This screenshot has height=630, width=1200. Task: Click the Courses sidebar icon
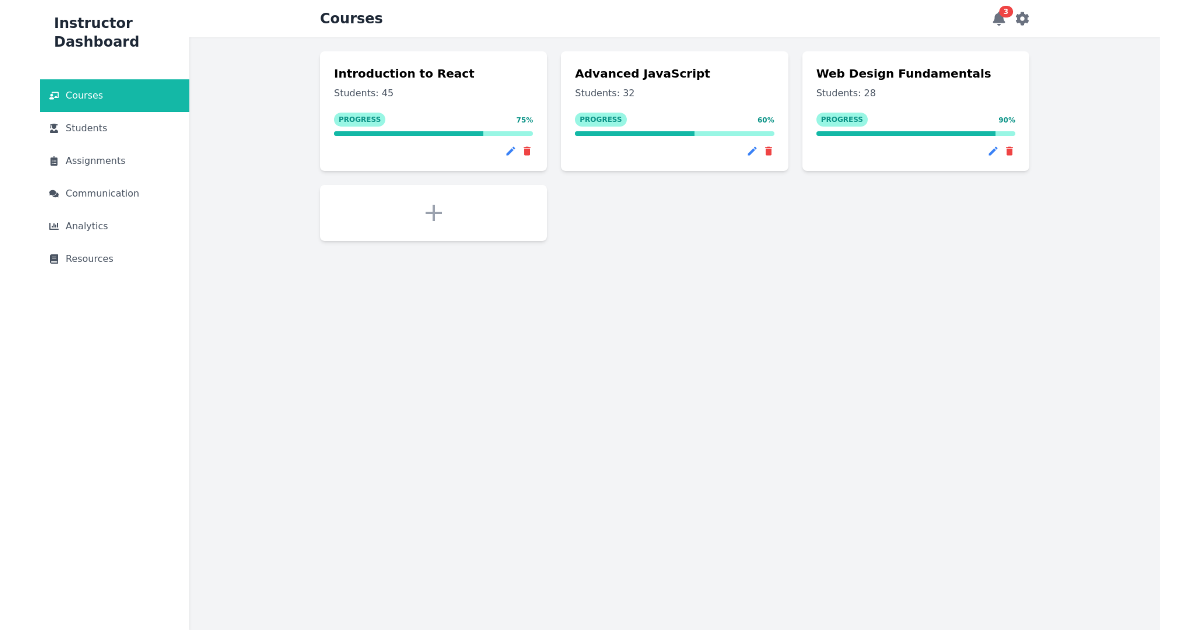[x=53, y=95]
